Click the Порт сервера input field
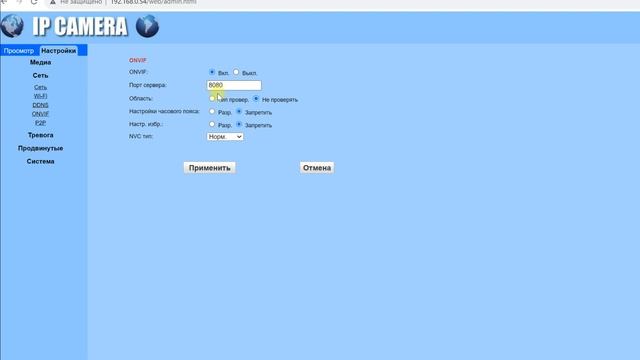Image resolution: width=640 pixels, height=360 pixels. pyautogui.click(x=234, y=85)
